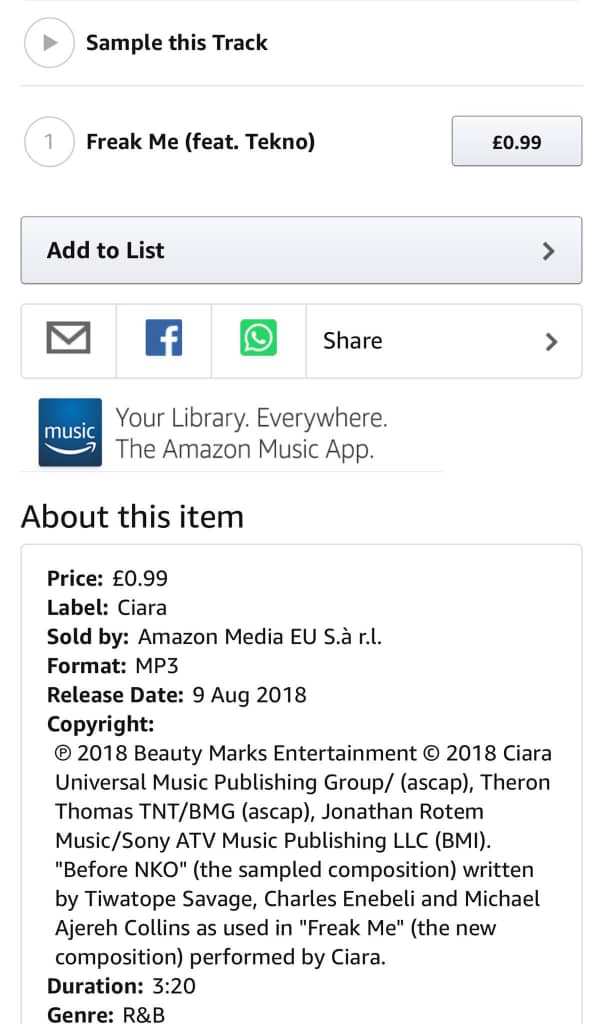The width and height of the screenshot is (603, 1024).
Task: Open the Add to List button
Action: tap(301, 251)
